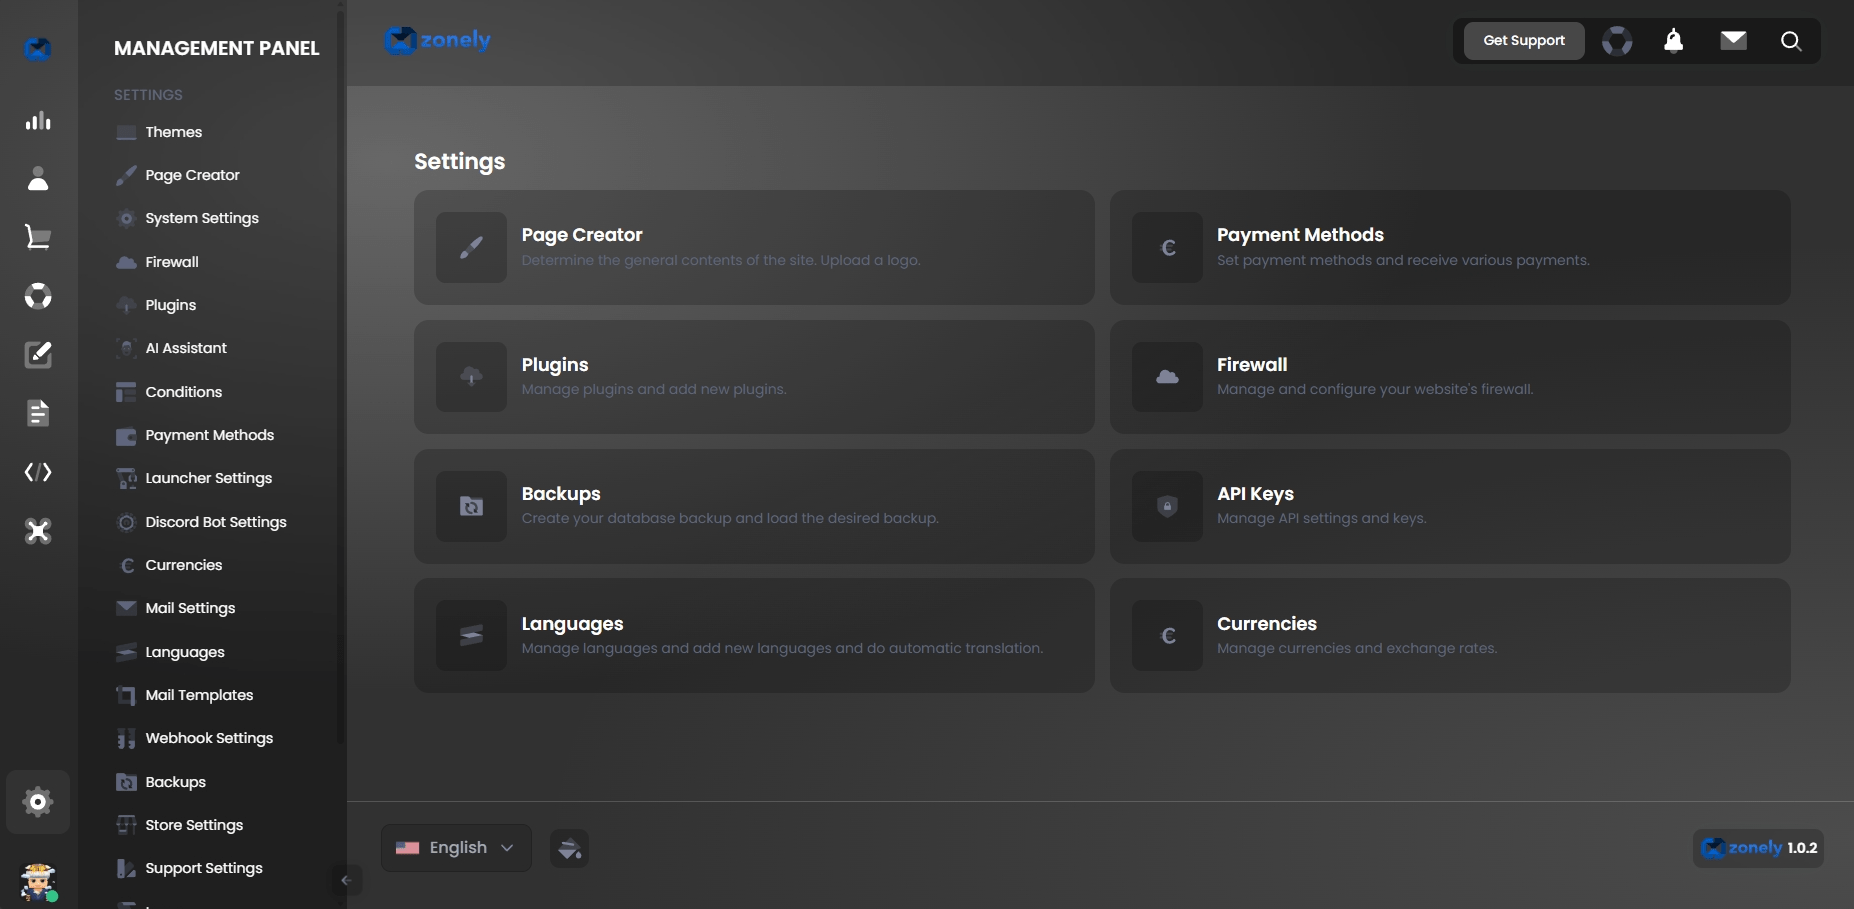Click the Get Support button
The image size is (1854, 909).
click(1523, 41)
